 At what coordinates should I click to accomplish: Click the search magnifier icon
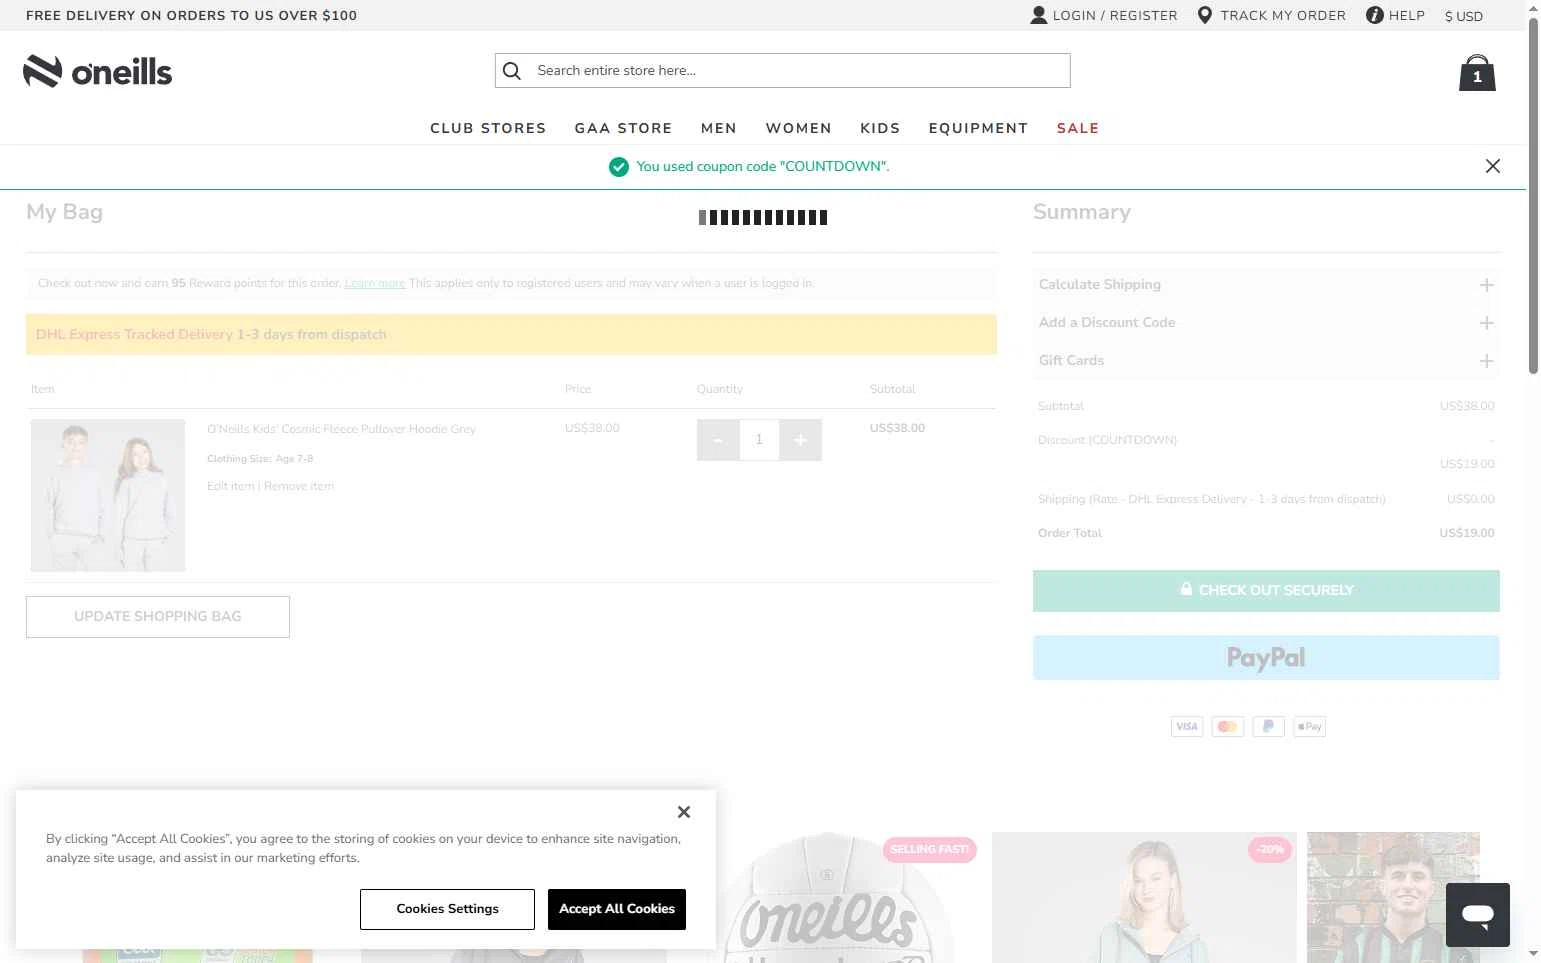point(512,71)
